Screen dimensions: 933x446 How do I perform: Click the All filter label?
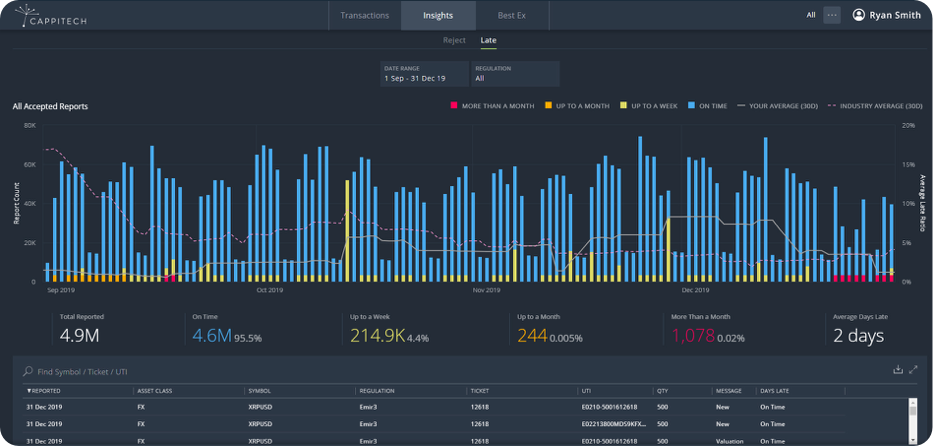point(810,15)
